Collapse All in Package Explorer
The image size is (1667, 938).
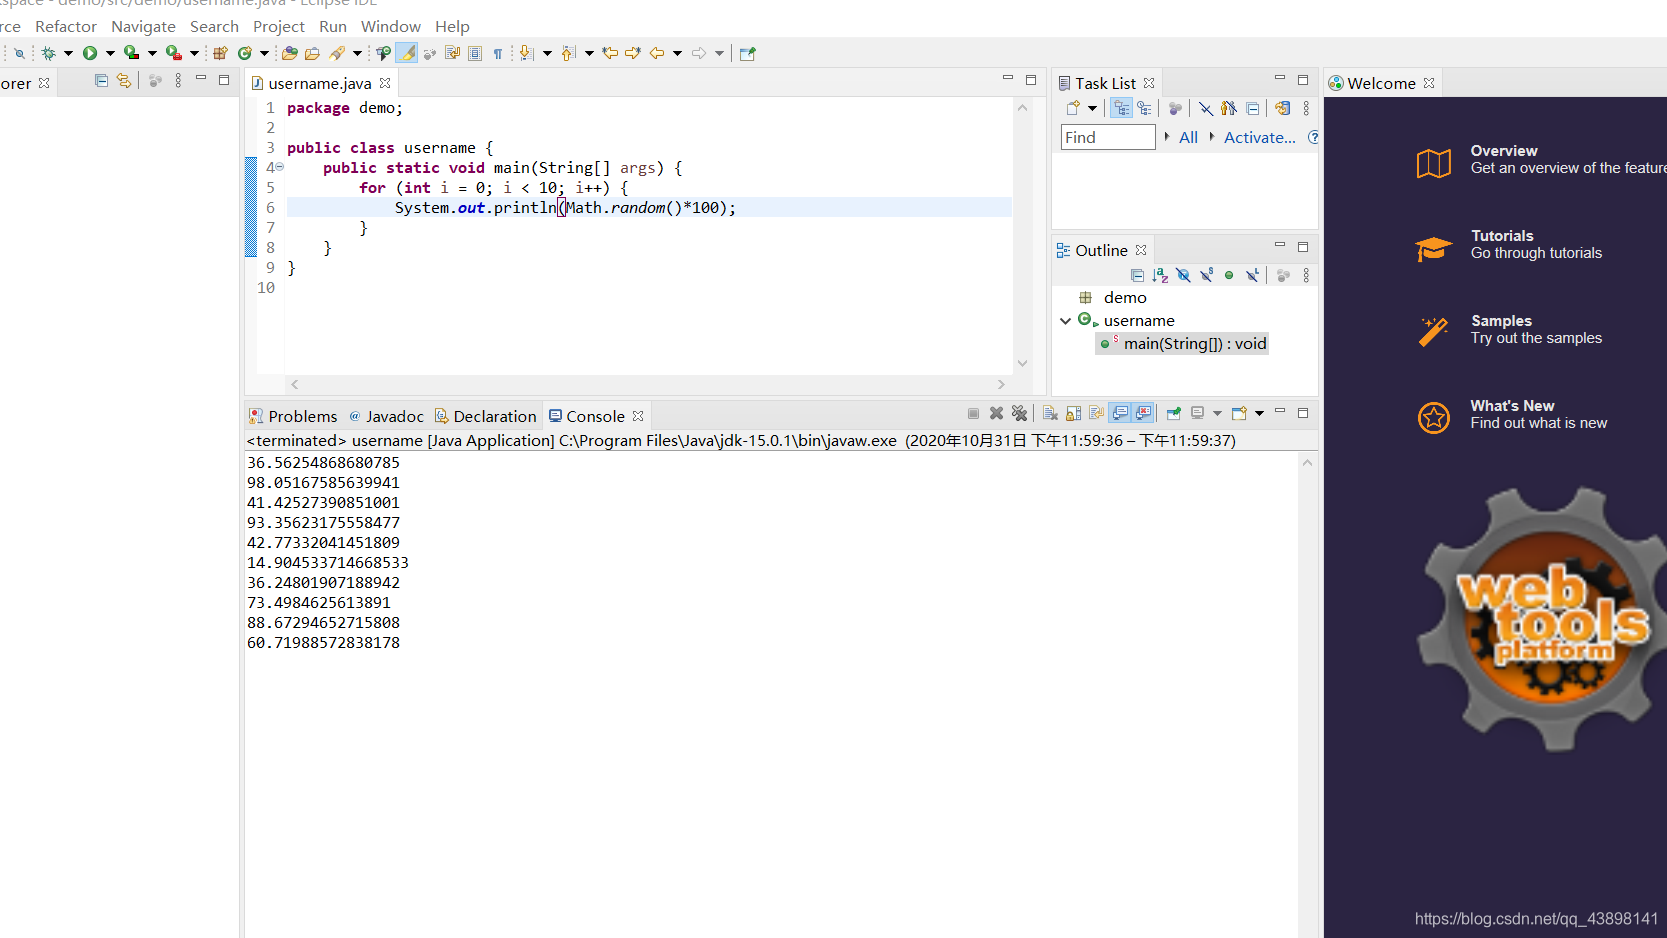tap(101, 81)
